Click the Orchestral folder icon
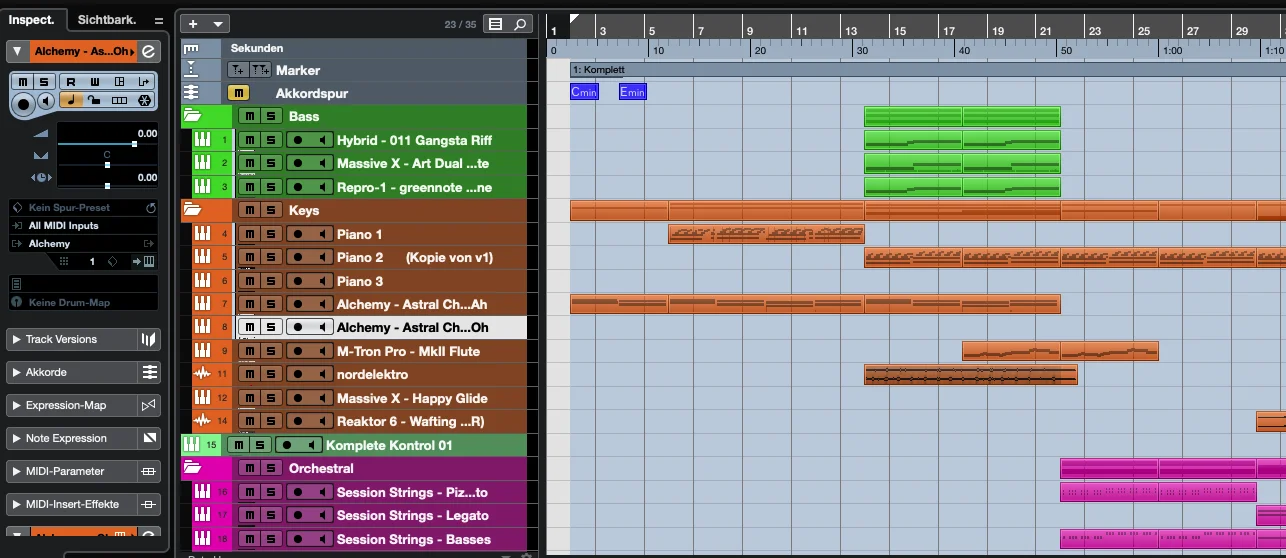This screenshot has width=1286, height=558. click(x=192, y=468)
